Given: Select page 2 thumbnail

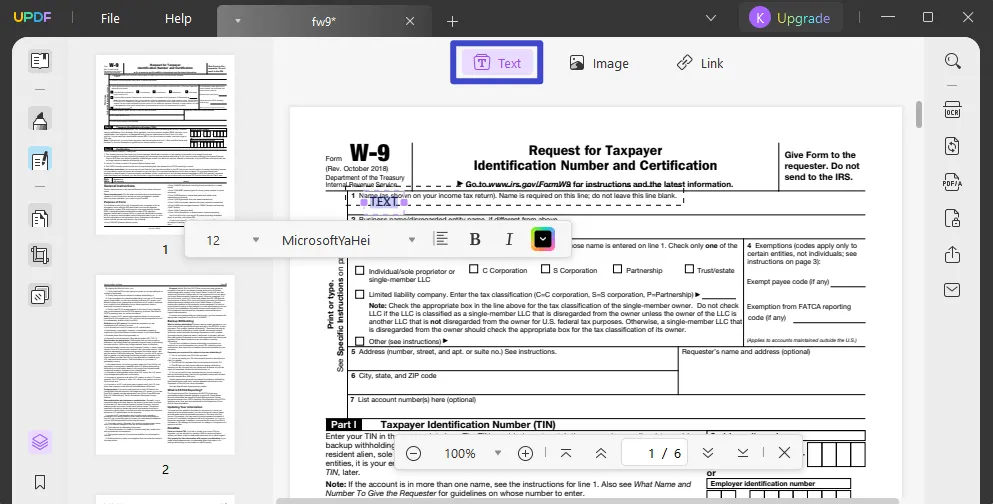Looking at the screenshot, I should coord(165,365).
